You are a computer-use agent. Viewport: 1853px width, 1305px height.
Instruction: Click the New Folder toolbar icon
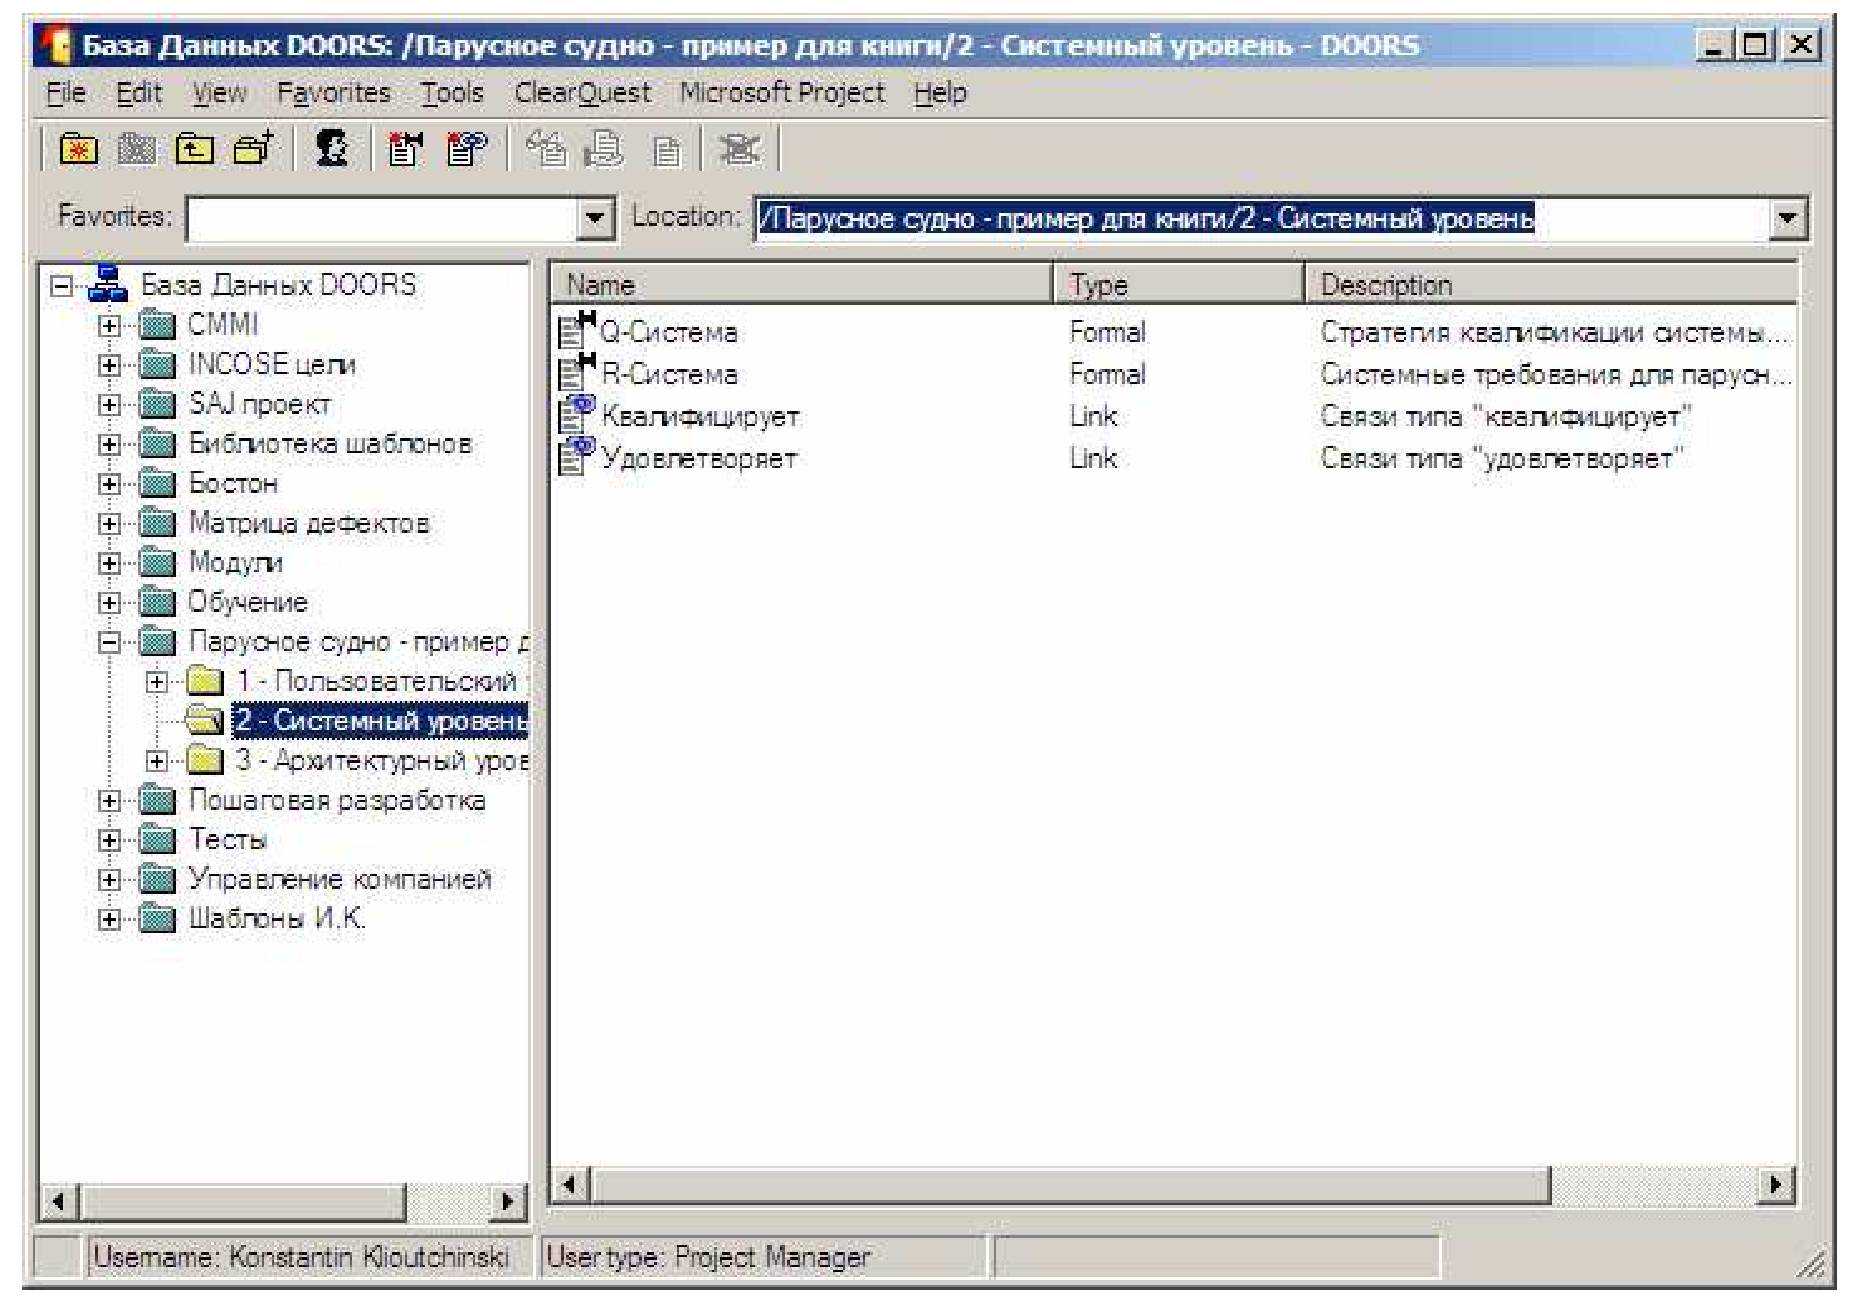pyautogui.click(x=80, y=149)
